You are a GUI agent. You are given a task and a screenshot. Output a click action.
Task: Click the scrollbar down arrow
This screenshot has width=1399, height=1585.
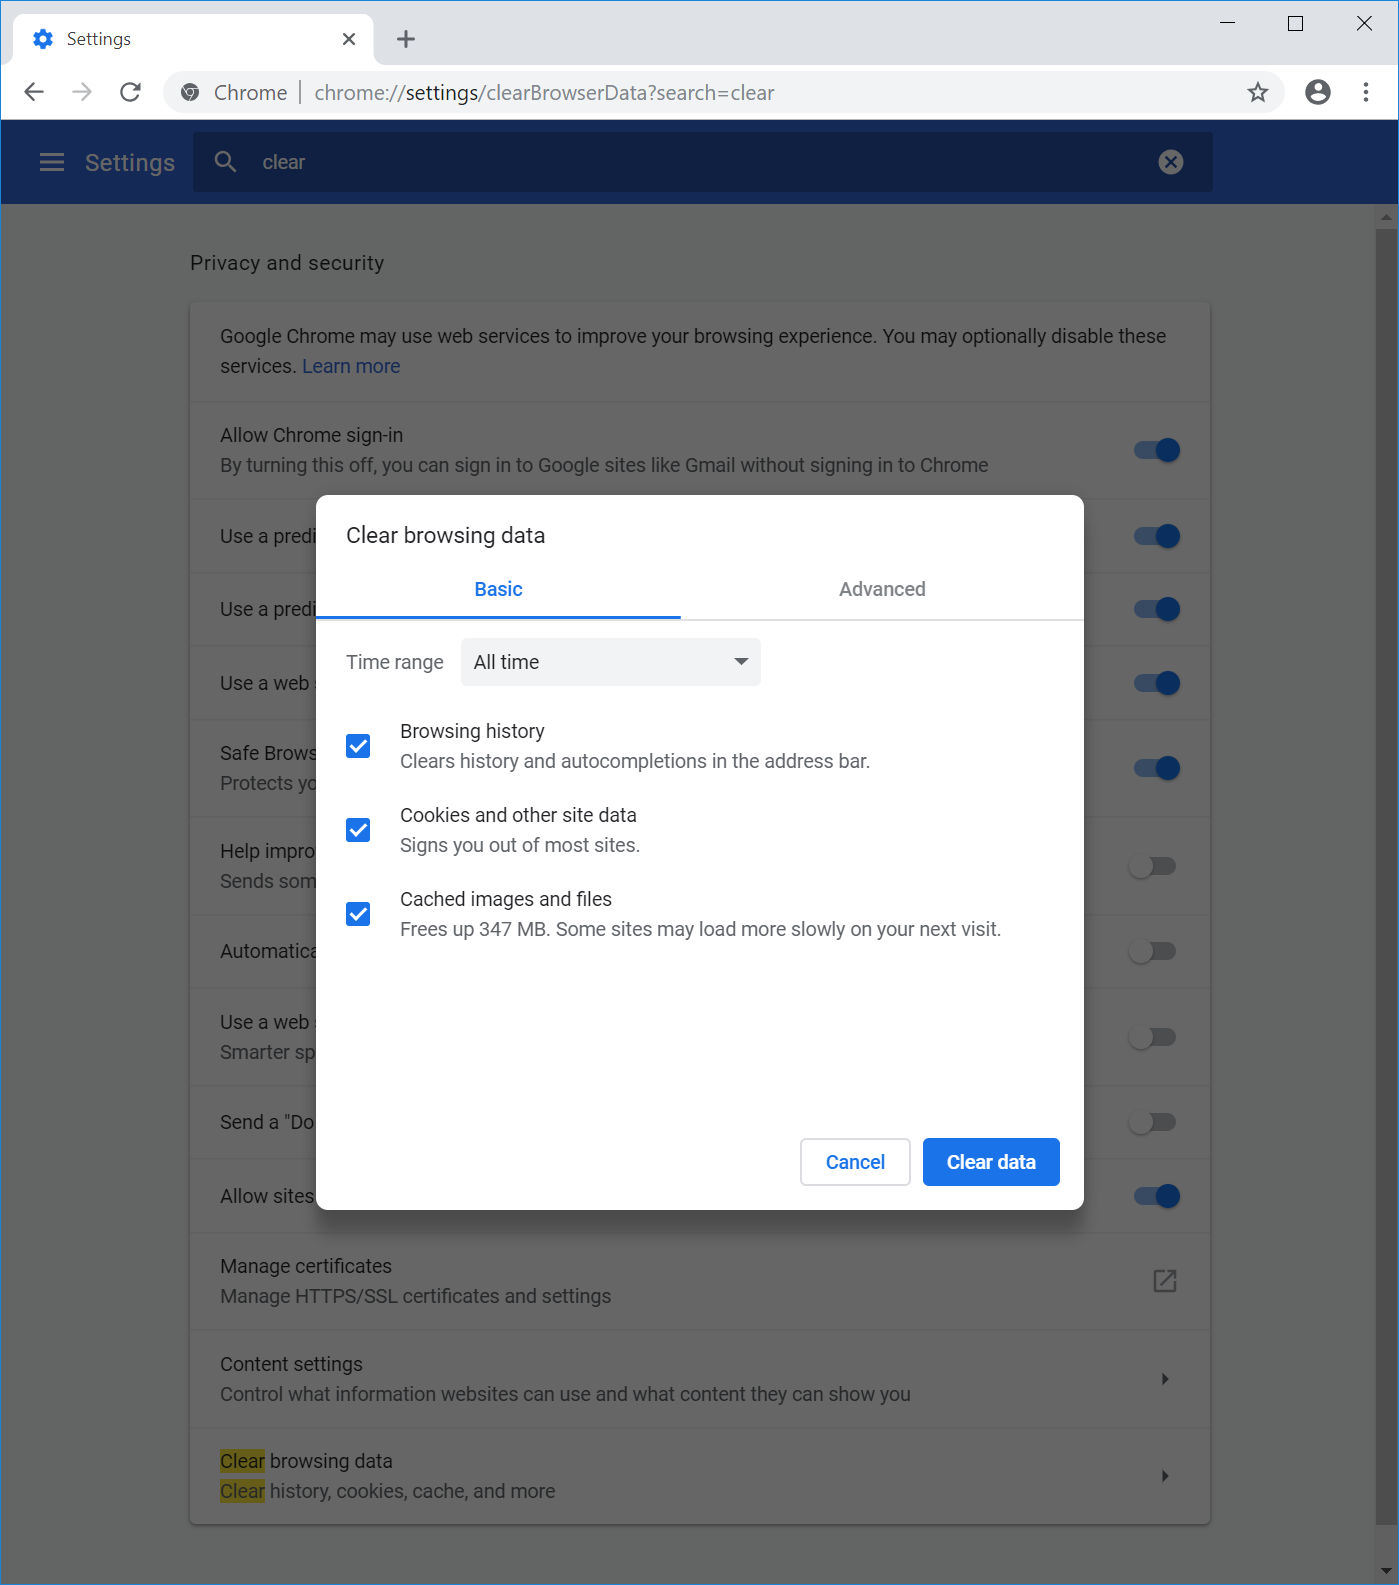click(1386, 1569)
